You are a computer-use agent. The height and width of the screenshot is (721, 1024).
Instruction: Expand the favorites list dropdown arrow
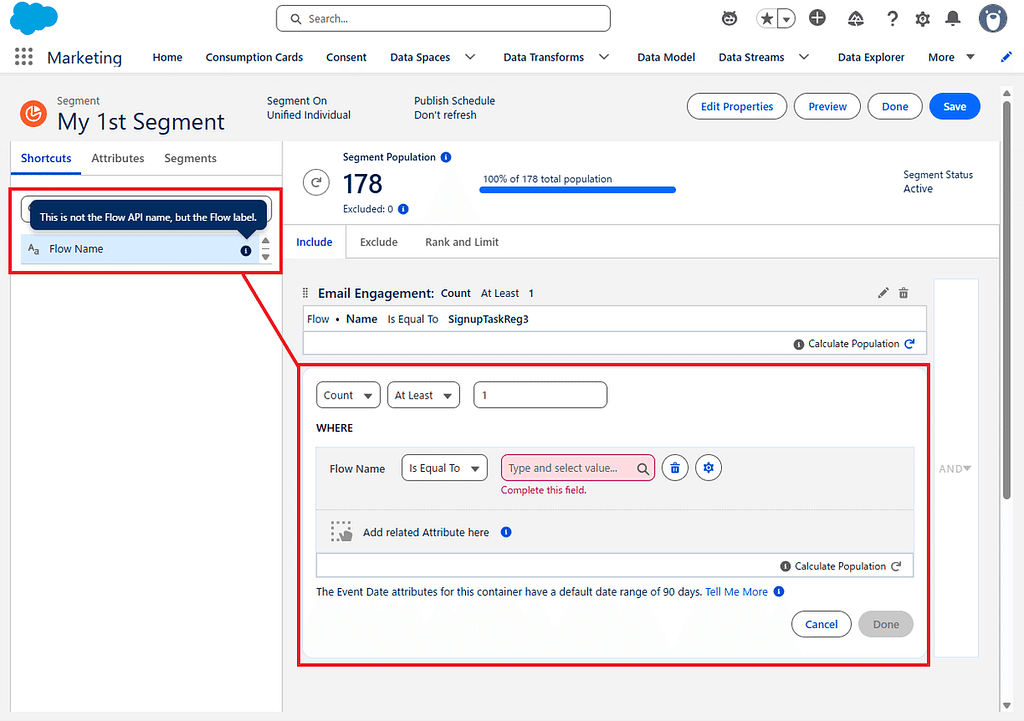(x=787, y=19)
